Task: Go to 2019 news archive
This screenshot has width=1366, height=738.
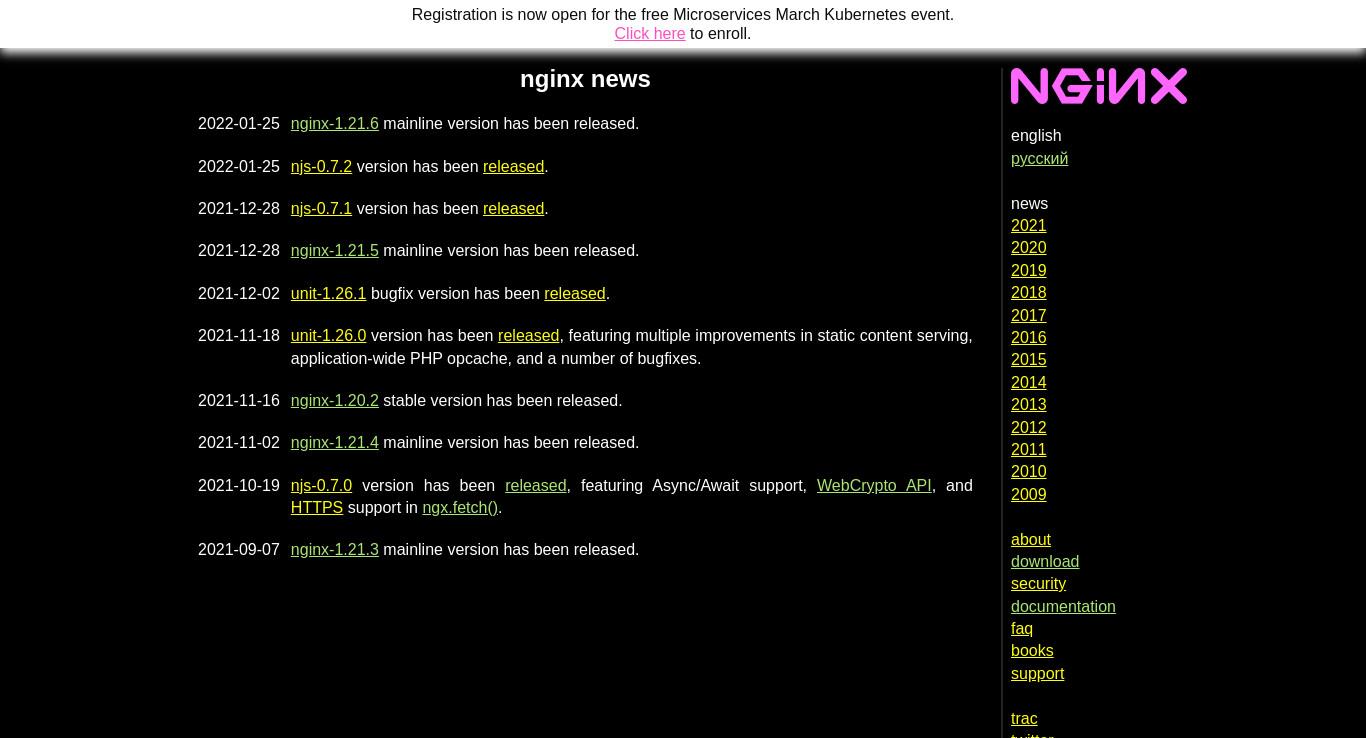Action: pyautogui.click(x=1029, y=270)
